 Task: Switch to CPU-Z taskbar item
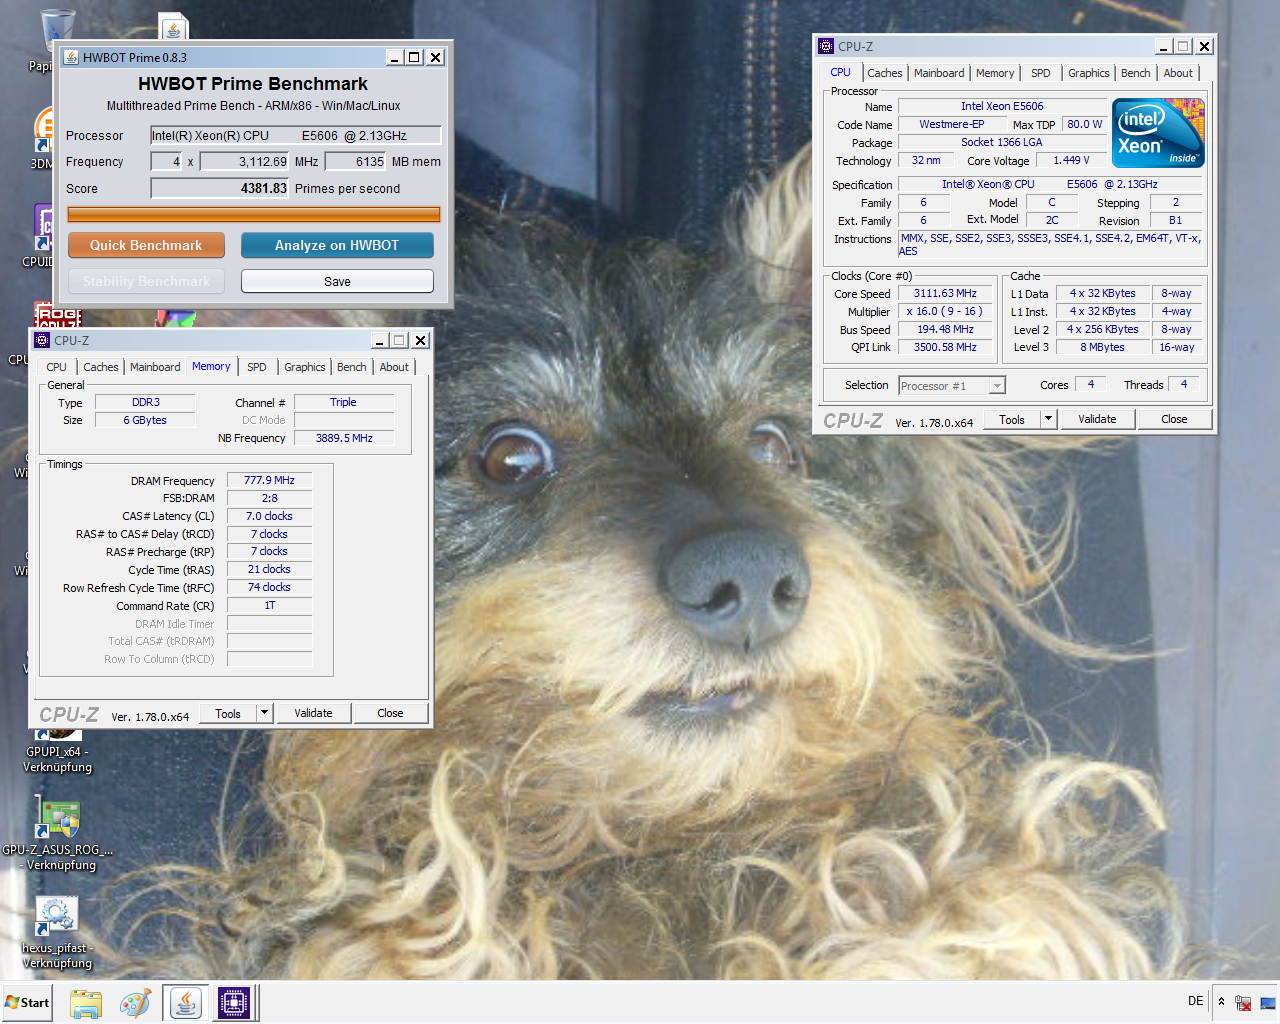click(x=234, y=1003)
